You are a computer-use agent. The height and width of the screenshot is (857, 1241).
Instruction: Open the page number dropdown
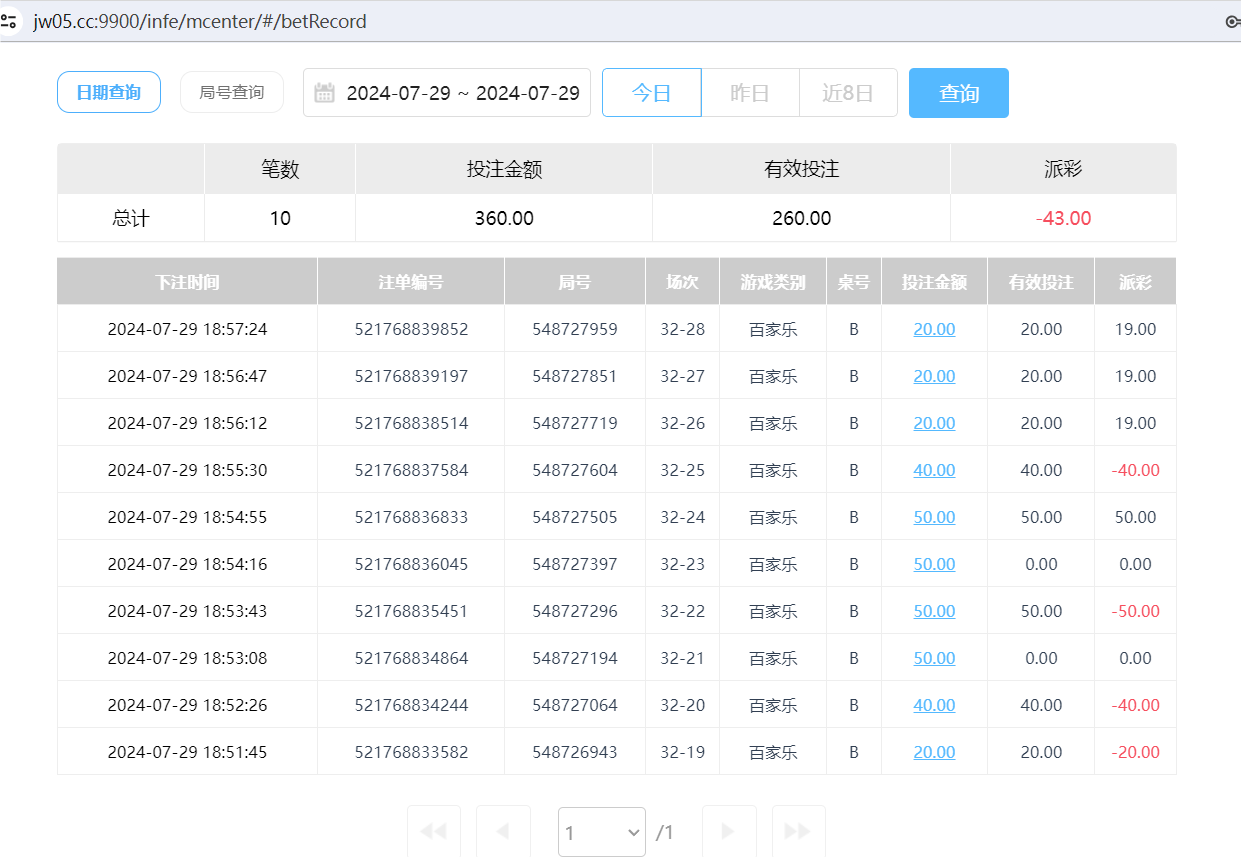tap(602, 831)
